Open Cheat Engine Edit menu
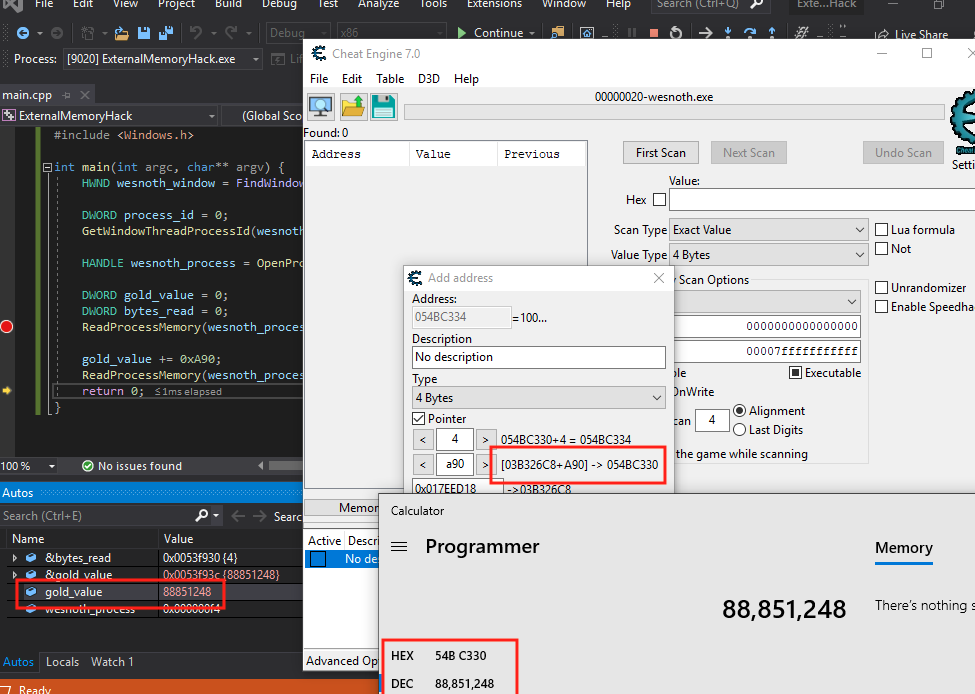Viewport: 975px width, 694px height. pyautogui.click(x=351, y=79)
